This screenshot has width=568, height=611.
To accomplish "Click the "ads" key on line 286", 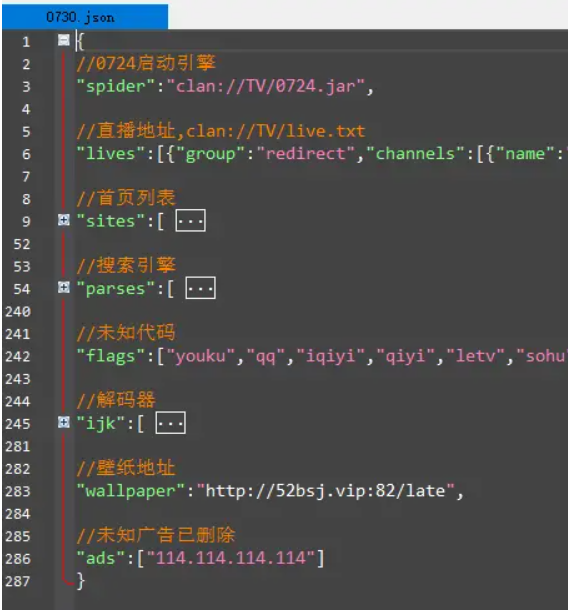I will (101, 558).
